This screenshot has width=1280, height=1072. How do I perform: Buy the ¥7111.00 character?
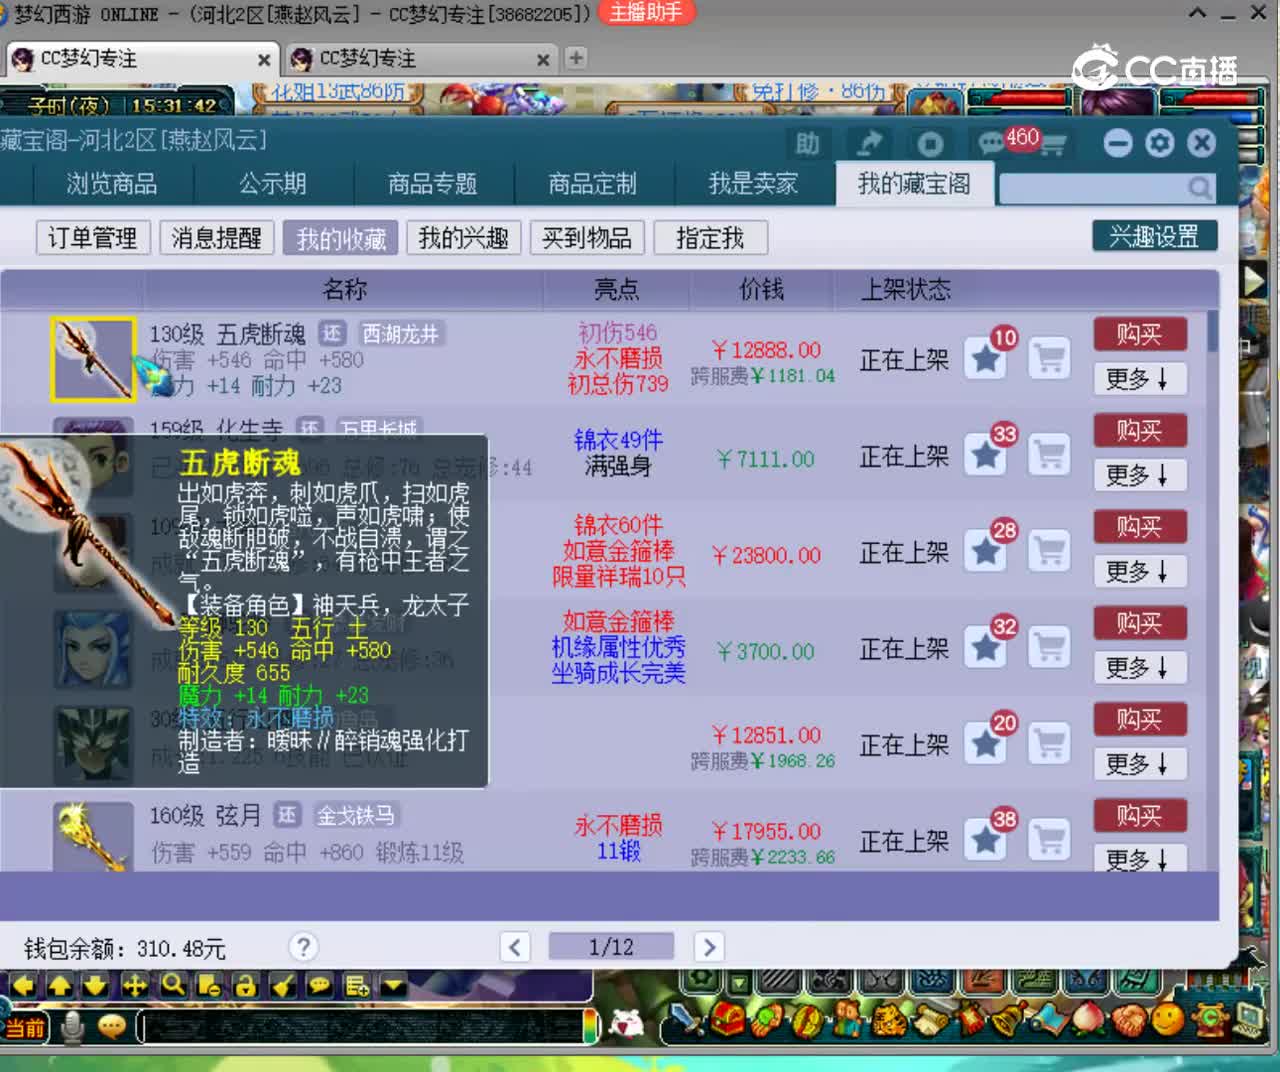tap(1139, 431)
